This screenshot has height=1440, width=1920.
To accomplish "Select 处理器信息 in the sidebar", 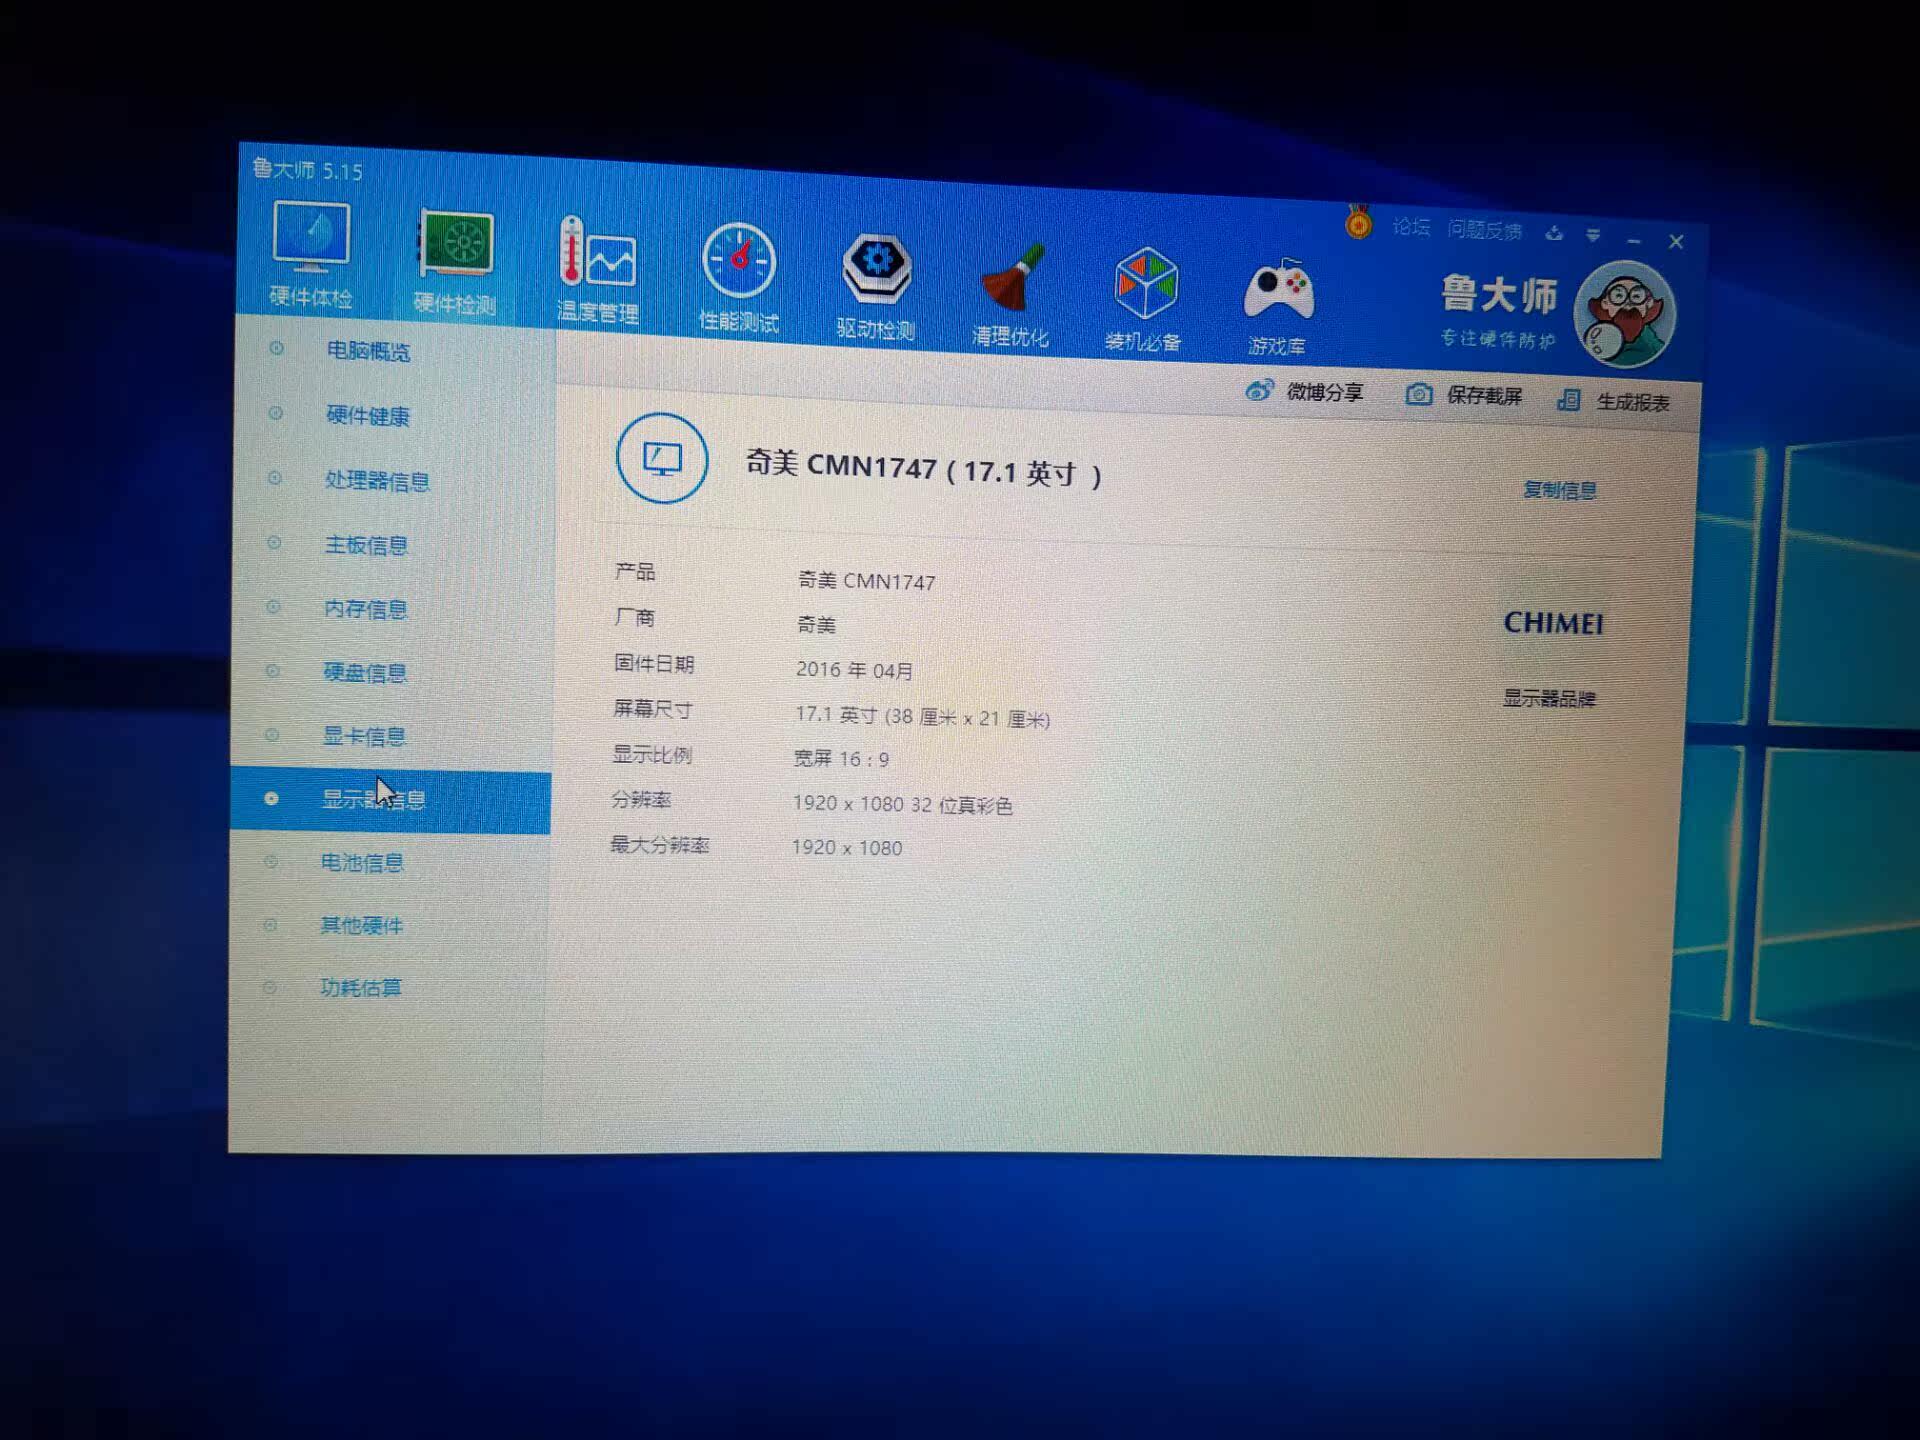I will tap(376, 481).
